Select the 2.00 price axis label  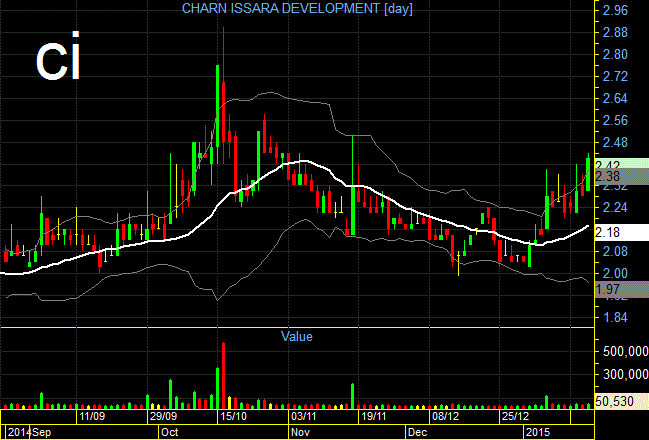[615, 273]
